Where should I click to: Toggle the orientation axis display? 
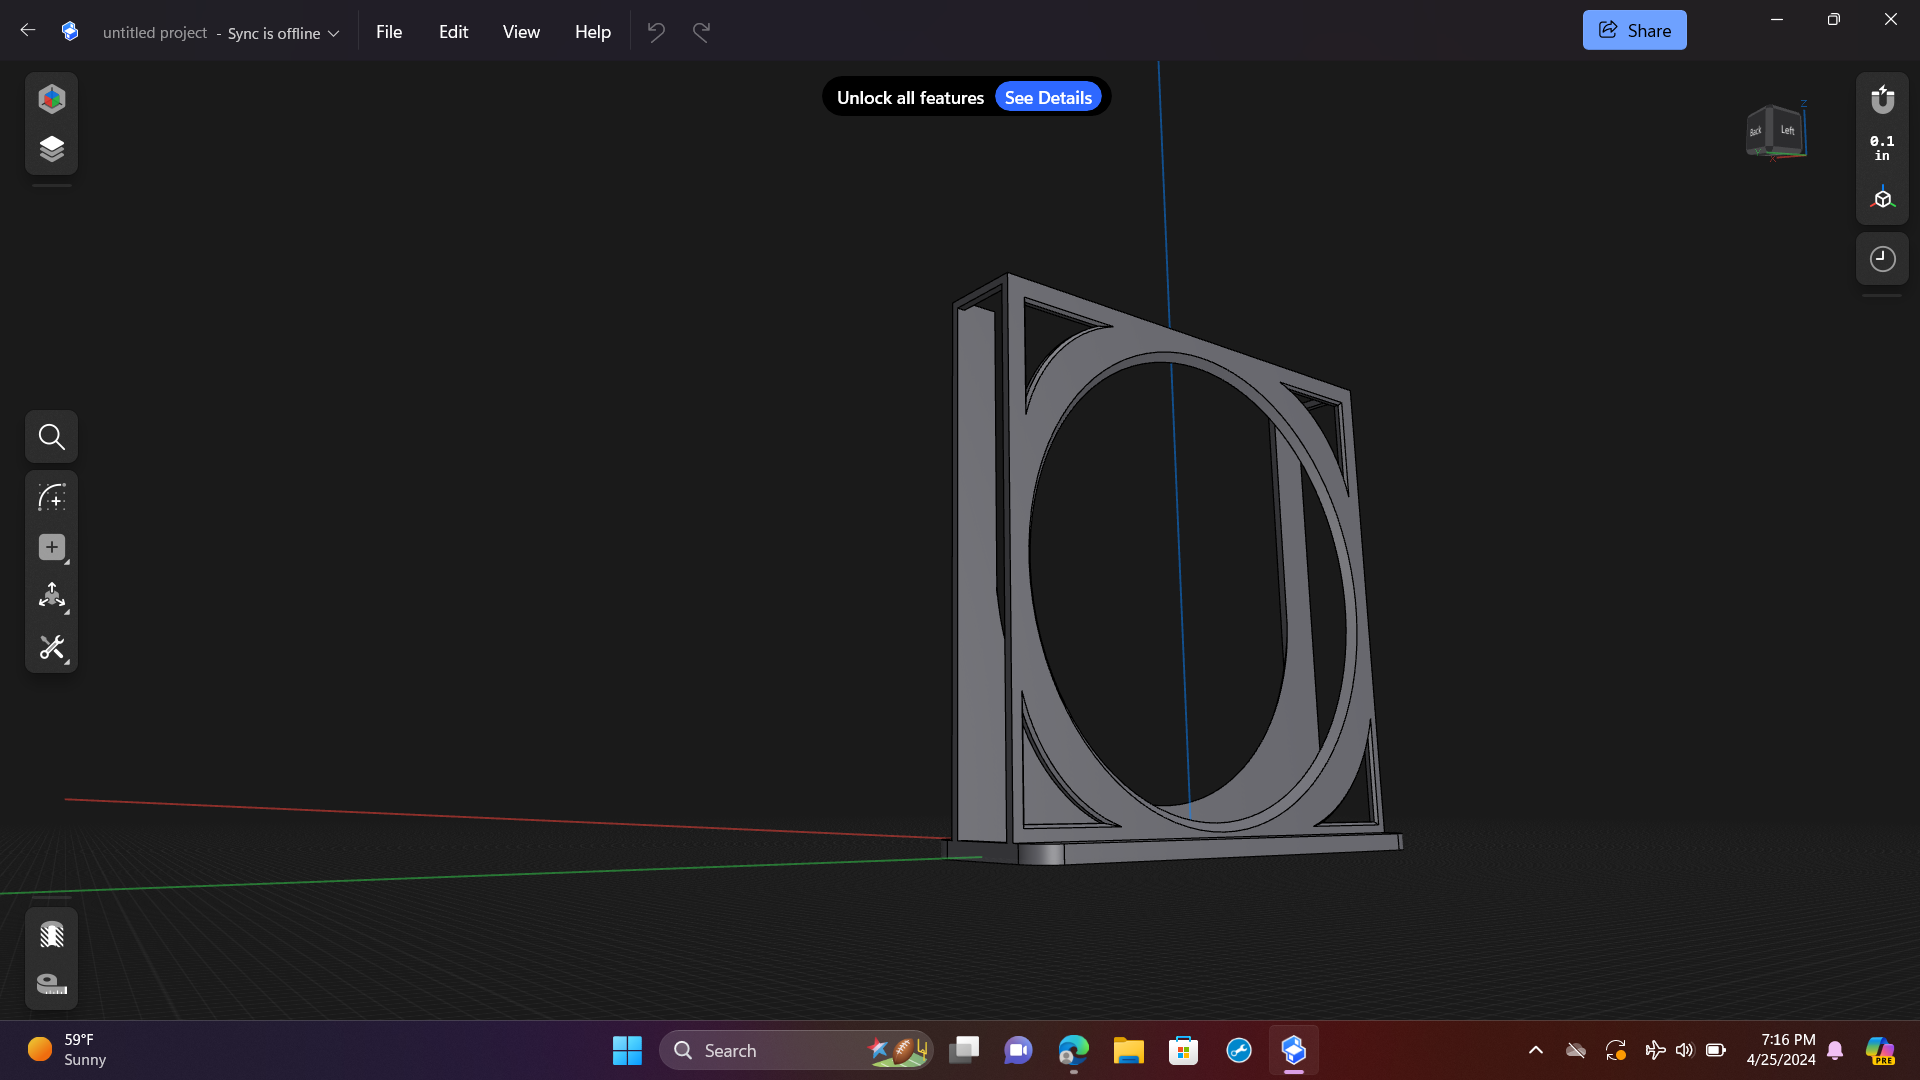(1882, 197)
